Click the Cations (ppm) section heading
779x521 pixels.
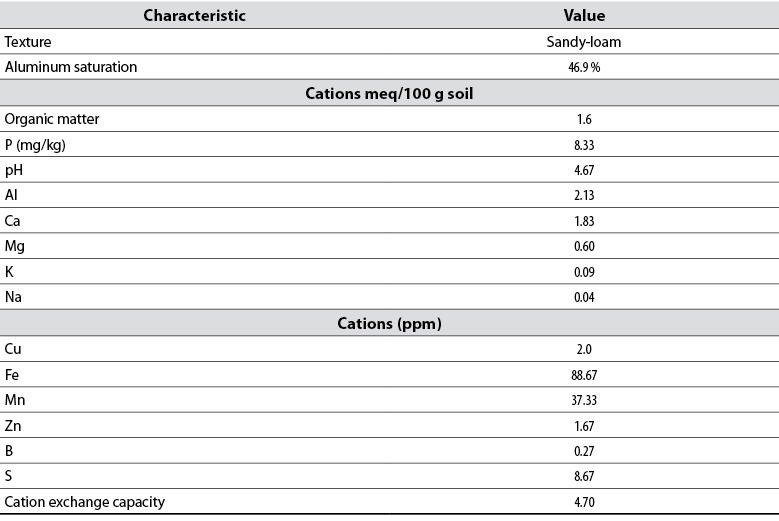point(389,324)
